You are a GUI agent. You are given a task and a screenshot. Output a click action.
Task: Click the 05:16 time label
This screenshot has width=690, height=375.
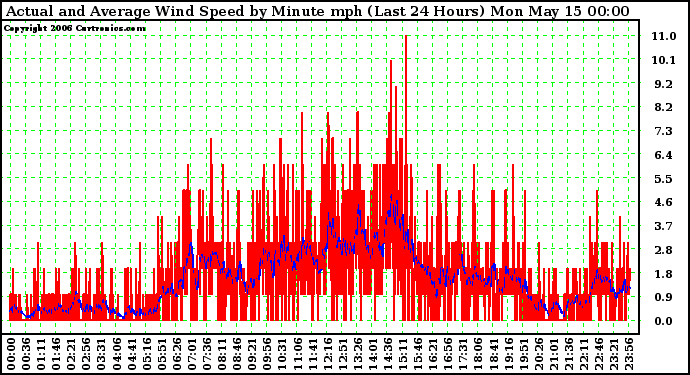pos(147,354)
